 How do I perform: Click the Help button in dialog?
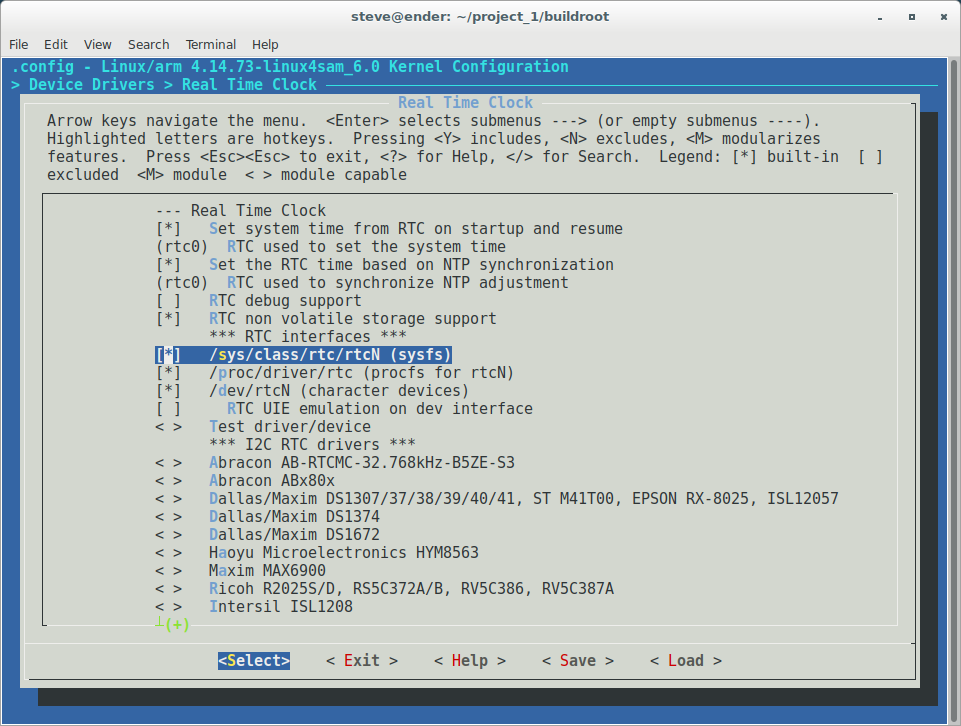click(x=469, y=661)
